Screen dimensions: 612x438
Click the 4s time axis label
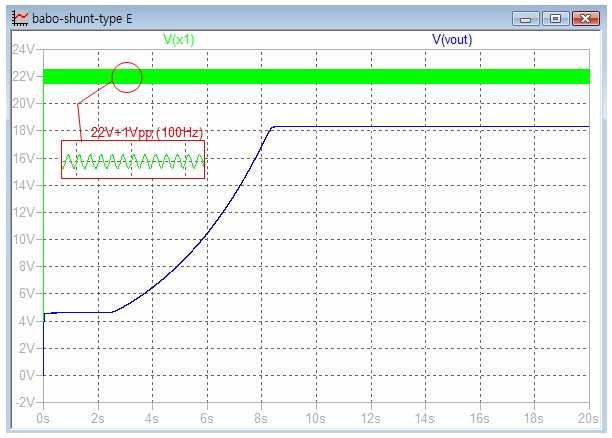[x=152, y=418]
